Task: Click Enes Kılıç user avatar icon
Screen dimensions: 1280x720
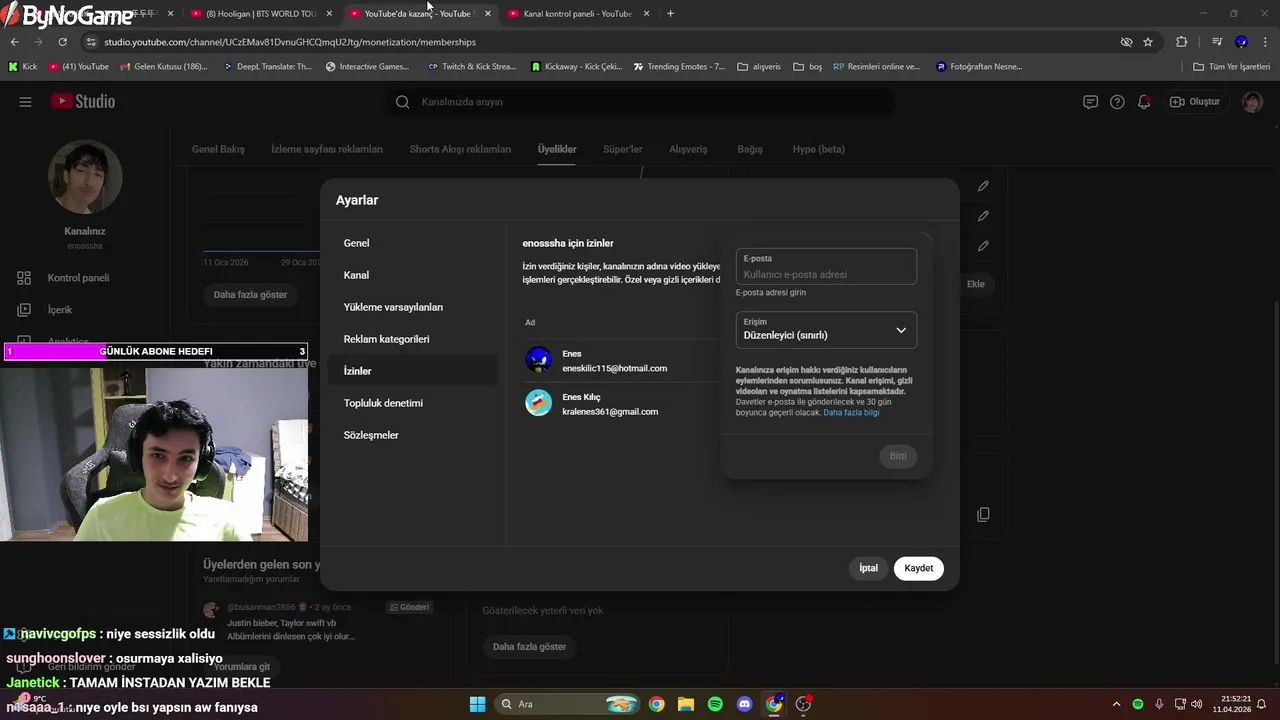Action: tap(539, 403)
